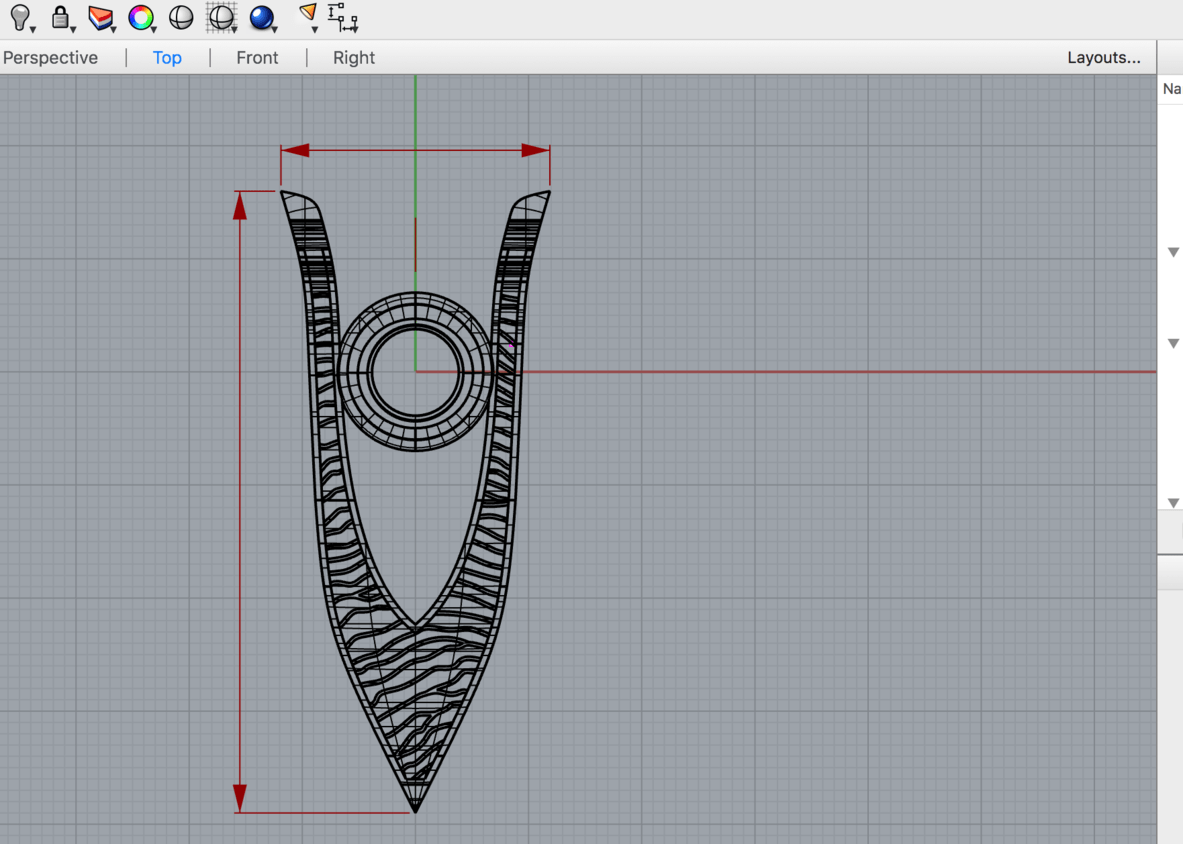Toggle the middle disclosure triangle in right panel
This screenshot has height=844, width=1183.
1173,343
